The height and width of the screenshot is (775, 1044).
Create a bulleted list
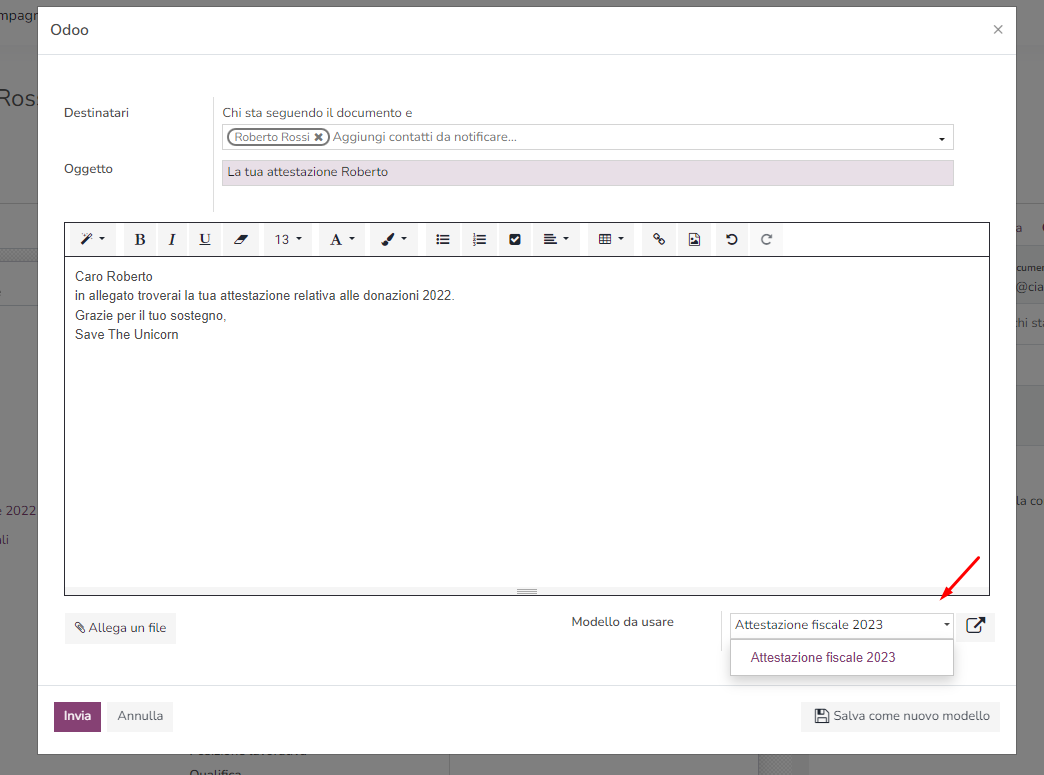click(x=442, y=239)
